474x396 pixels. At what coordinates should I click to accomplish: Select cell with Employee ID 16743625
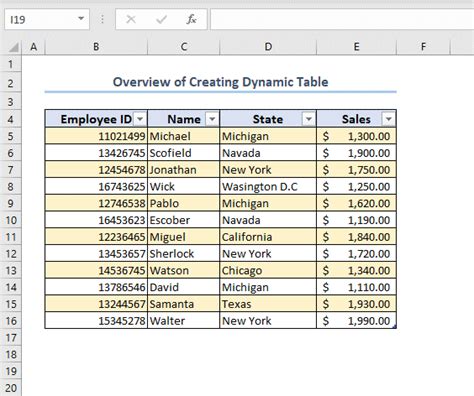tap(96, 186)
